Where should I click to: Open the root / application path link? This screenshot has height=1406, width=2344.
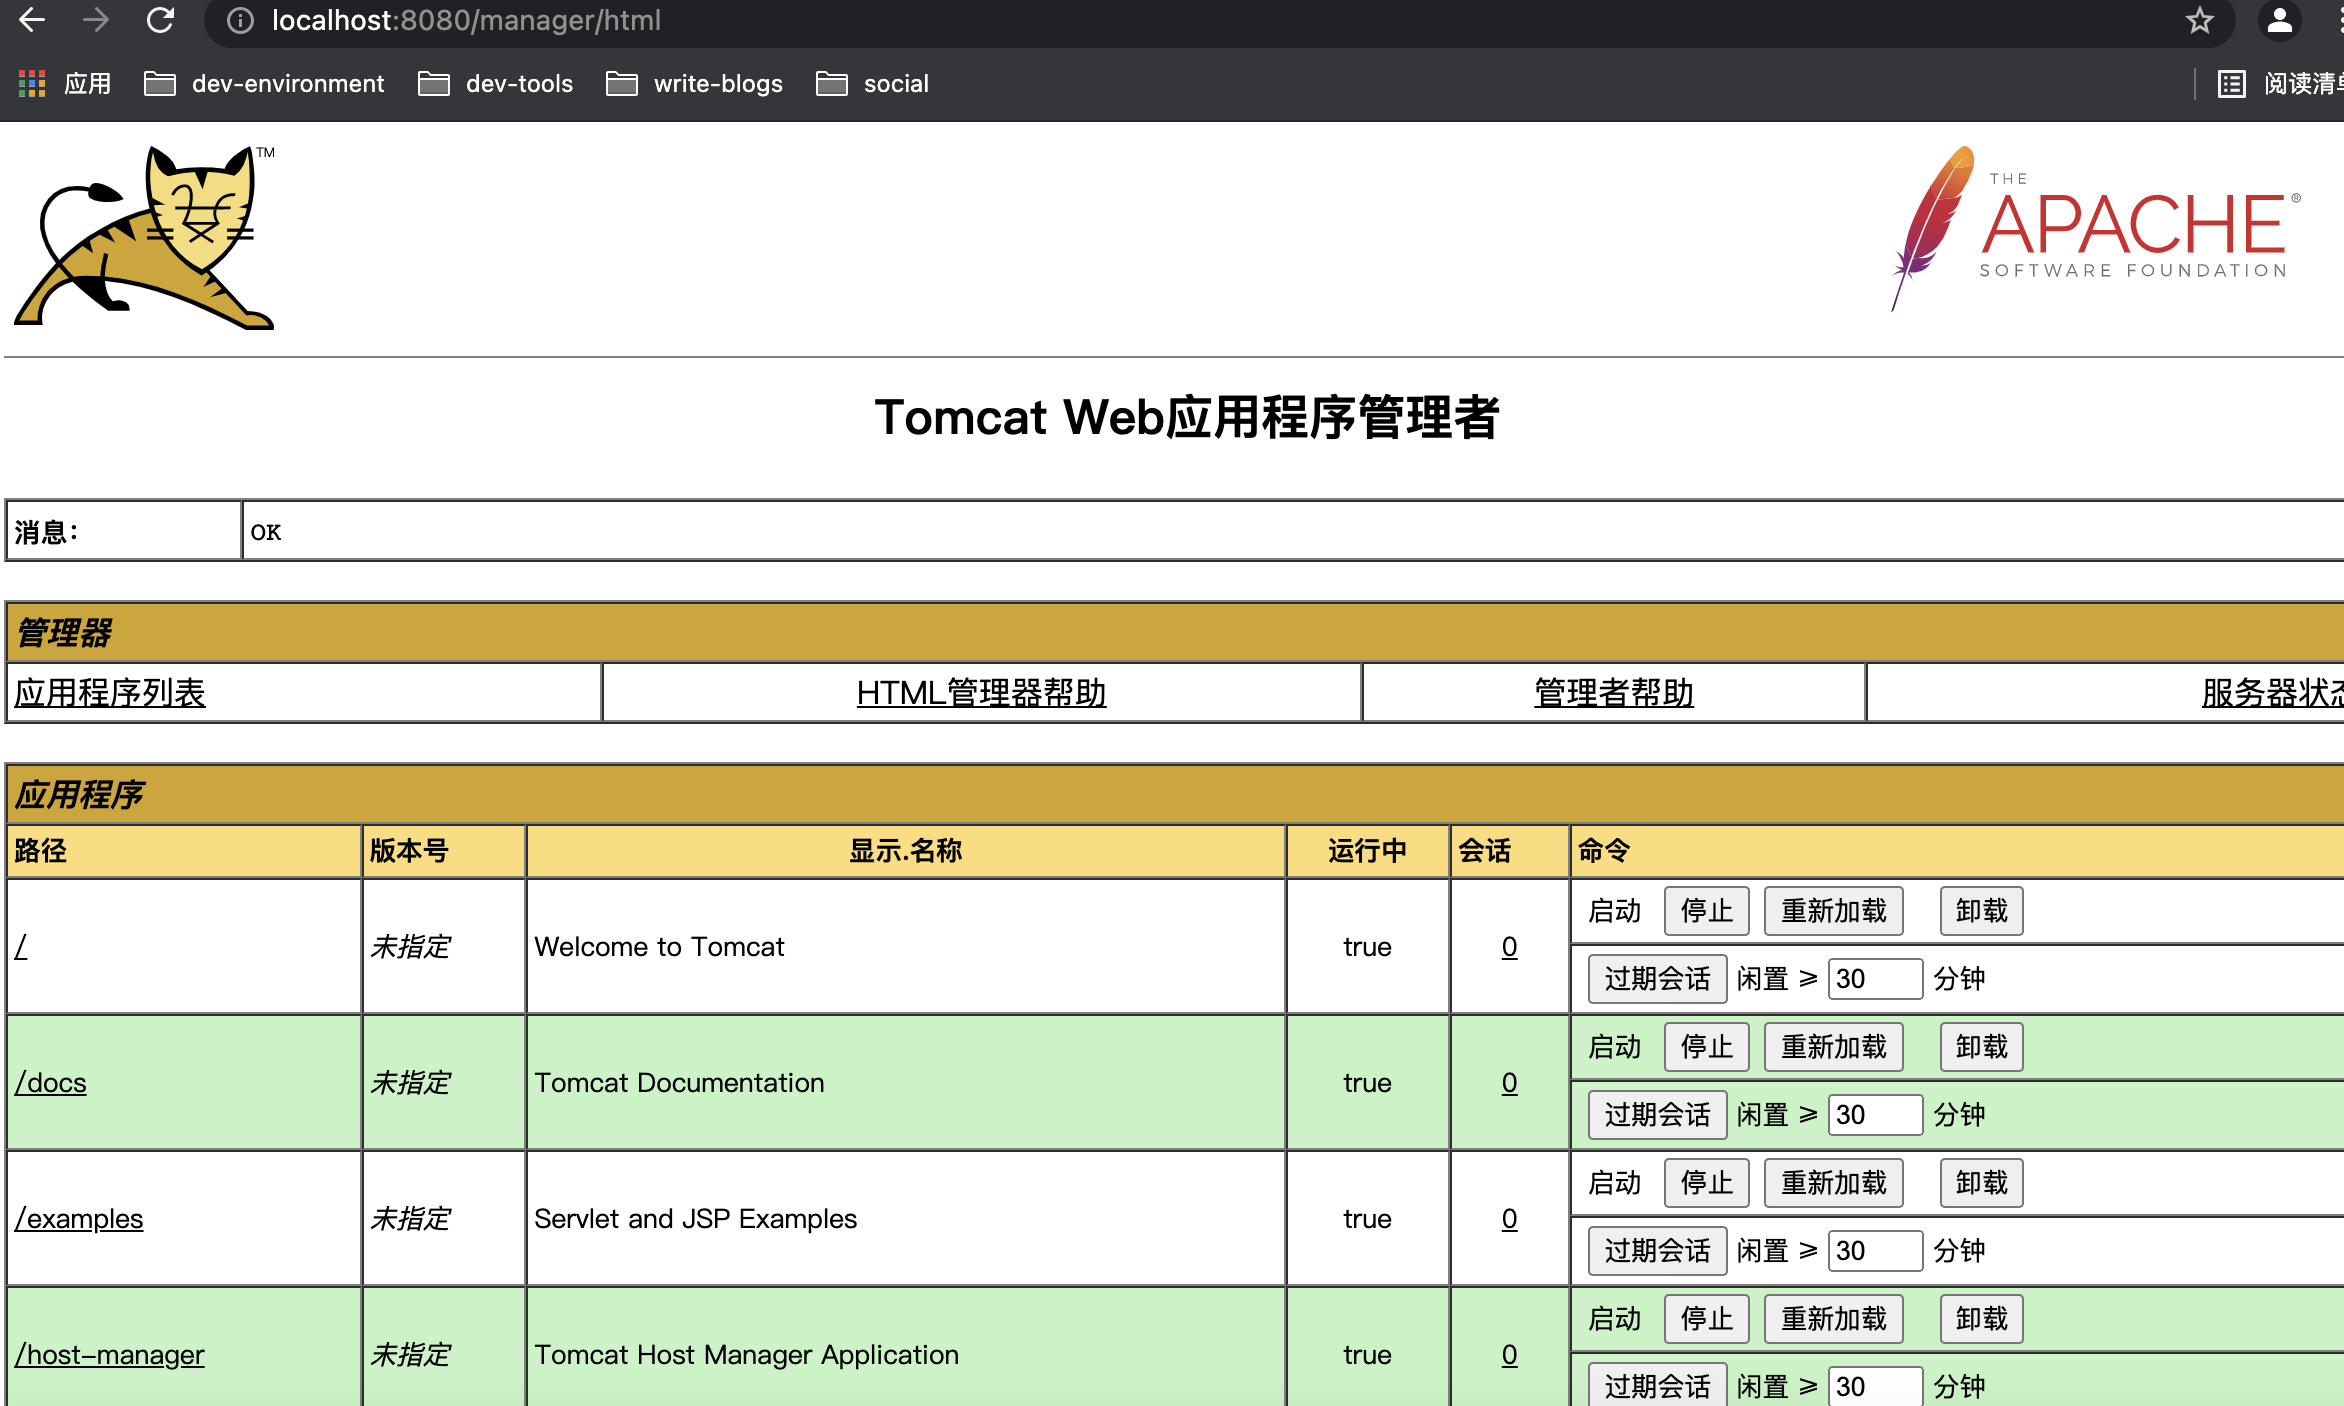21,946
